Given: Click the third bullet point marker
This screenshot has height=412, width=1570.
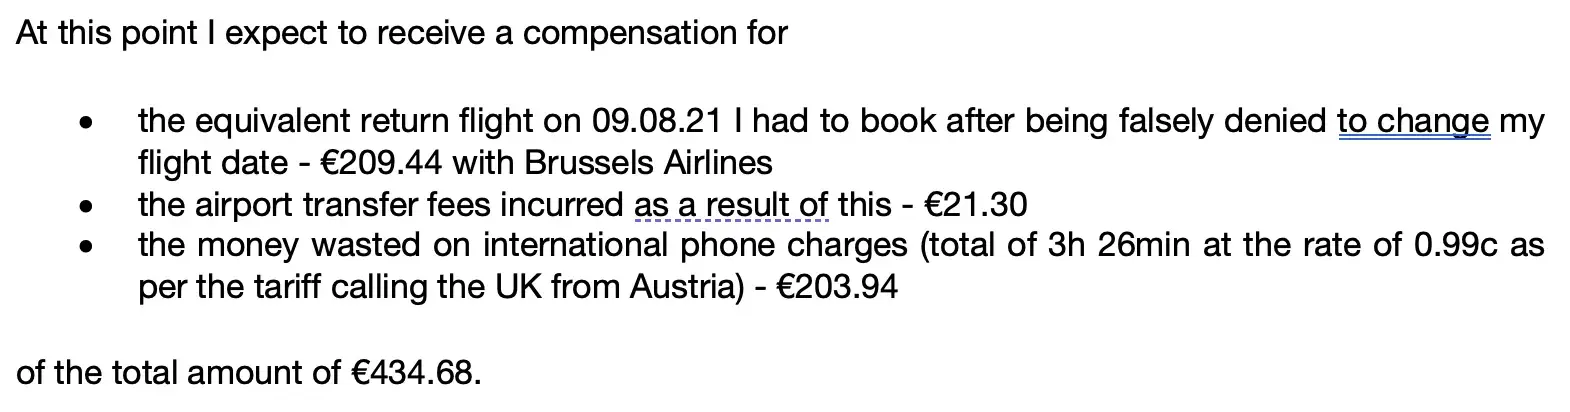Looking at the screenshot, I should [x=87, y=249].
